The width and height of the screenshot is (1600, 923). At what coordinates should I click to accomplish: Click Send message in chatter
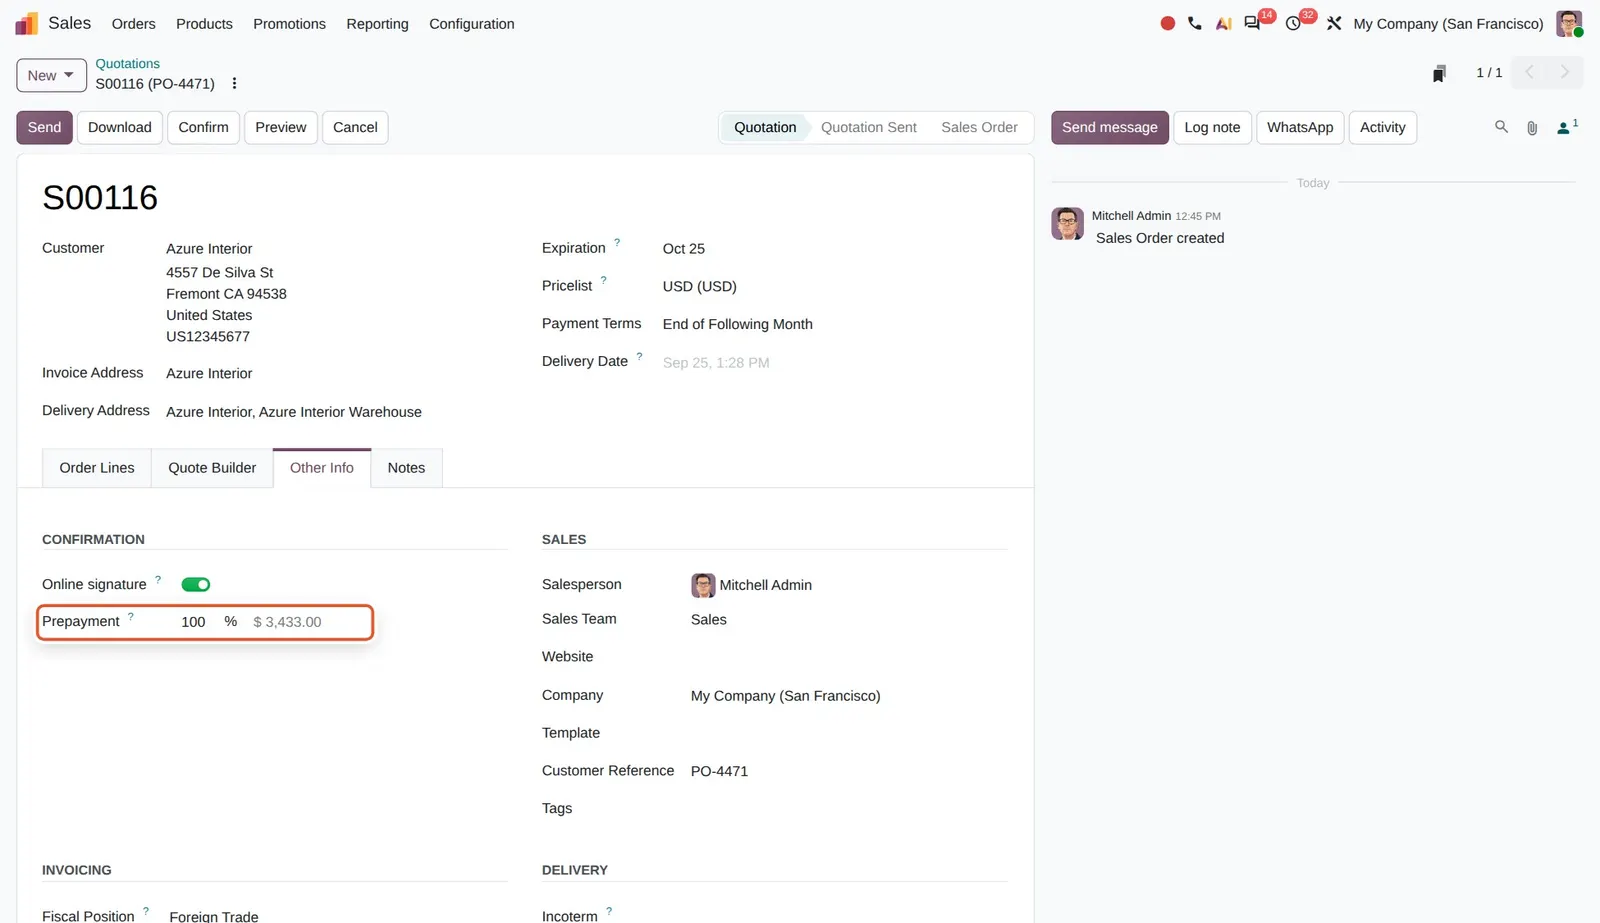[1110, 128]
